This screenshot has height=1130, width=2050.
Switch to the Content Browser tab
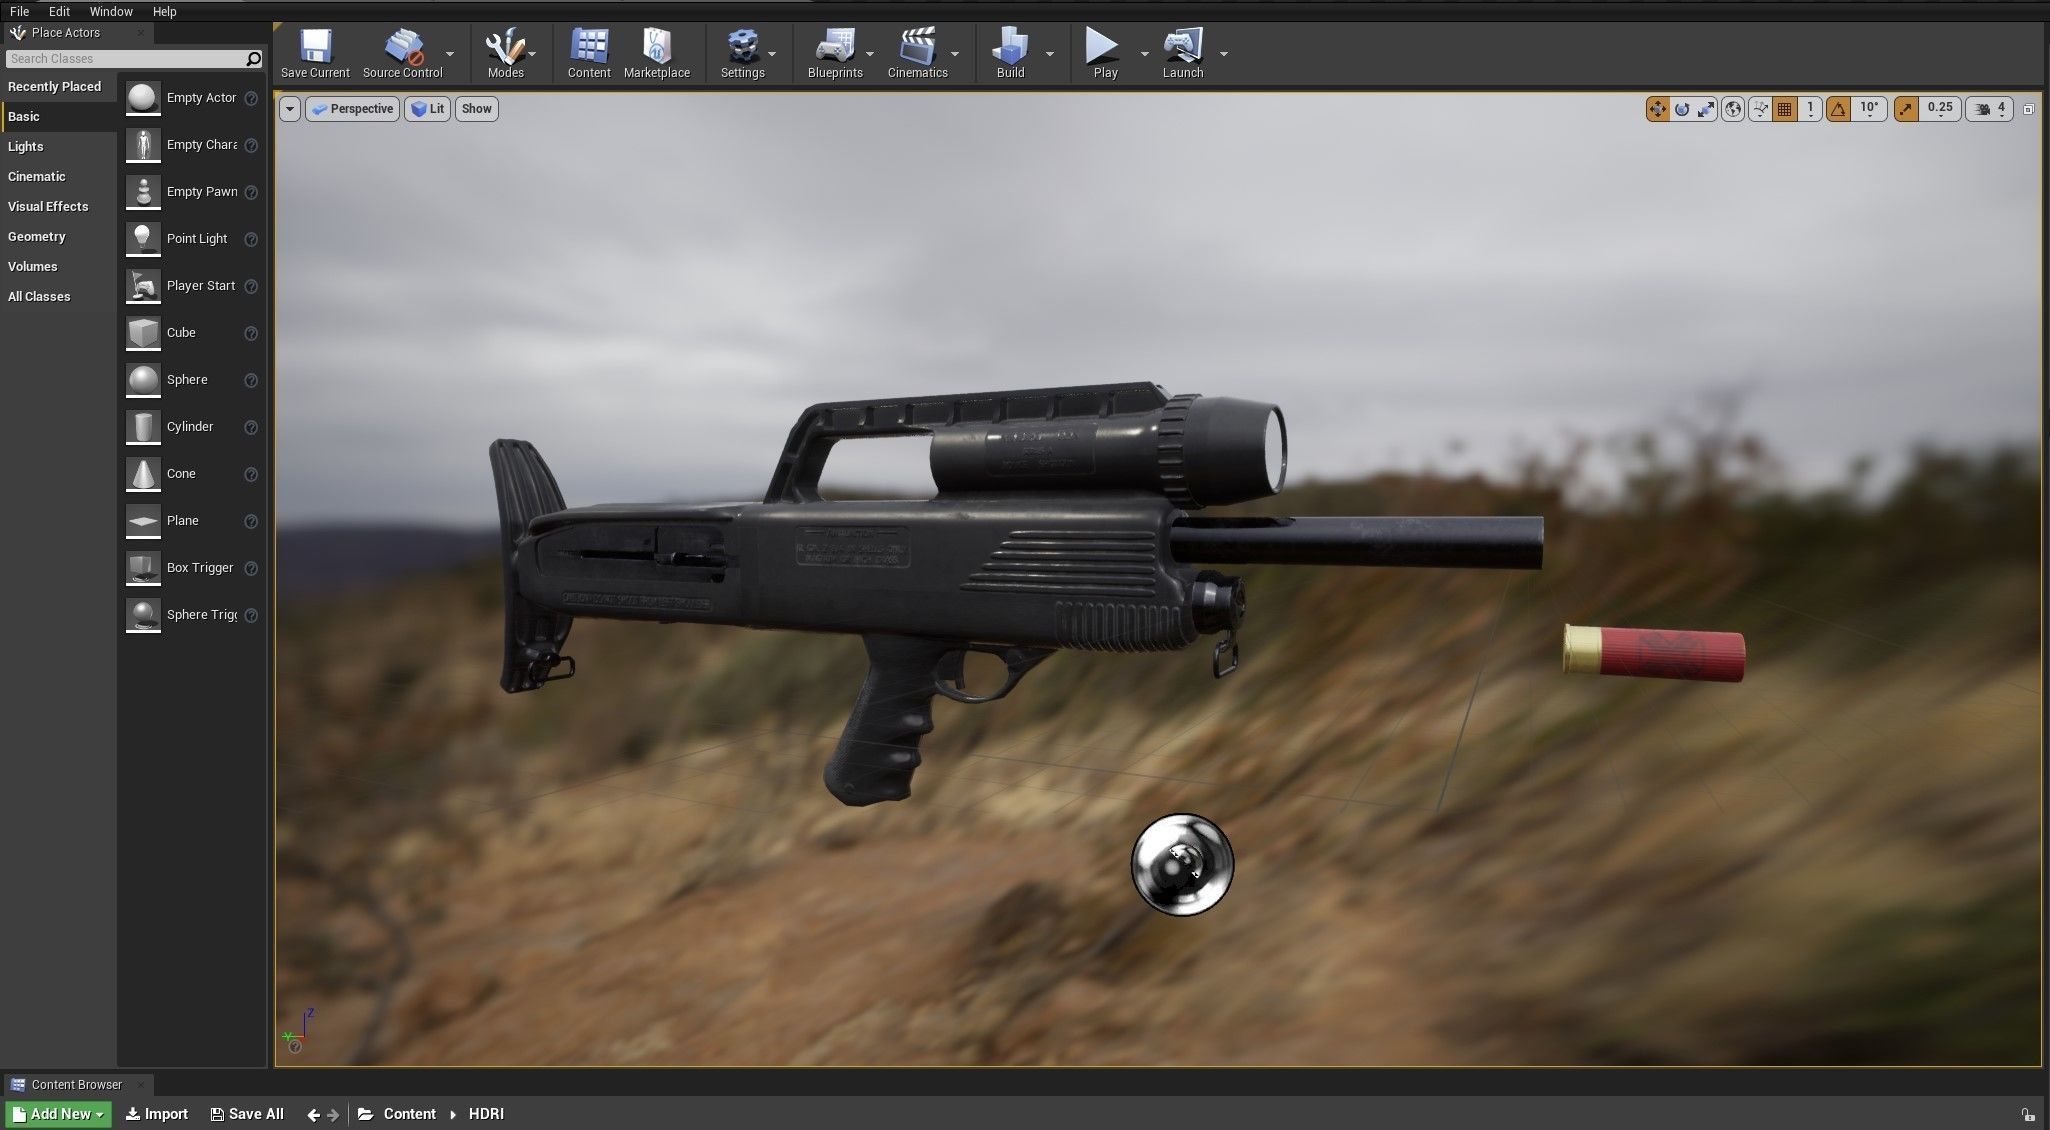pyautogui.click(x=76, y=1084)
